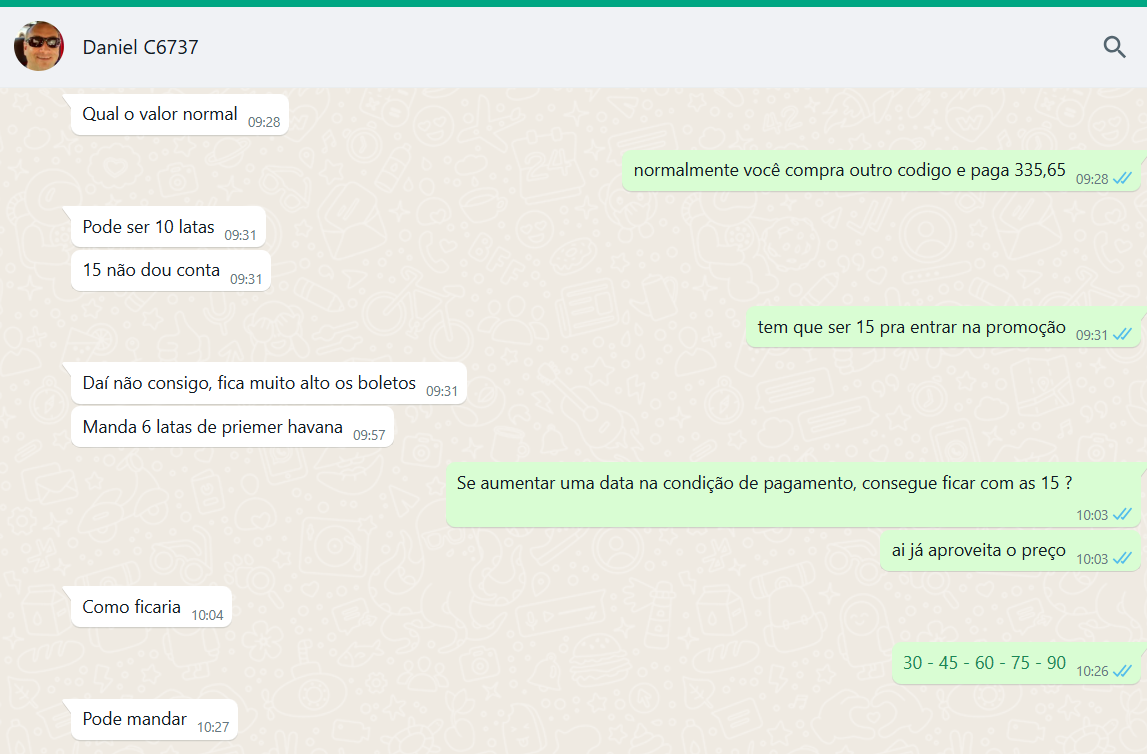The height and width of the screenshot is (754, 1147).
Task: Click blue ticks on 'Se aumentar uma data' message
Action: pos(1122,515)
